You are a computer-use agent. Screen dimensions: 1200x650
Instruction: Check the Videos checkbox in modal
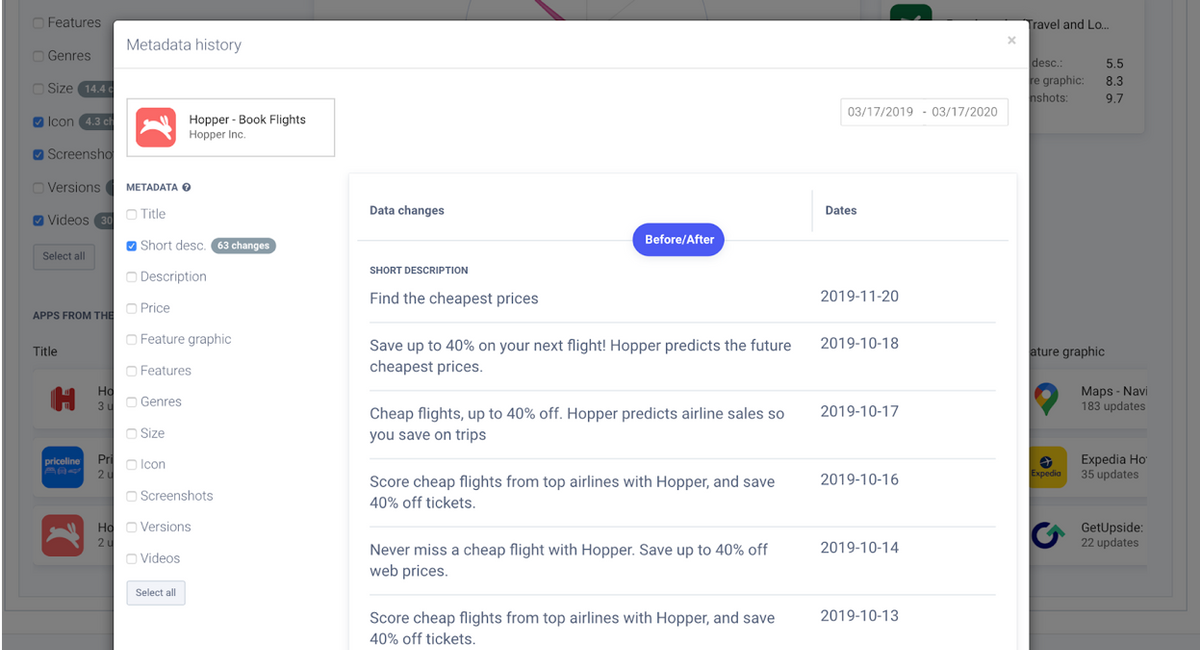(x=132, y=558)
